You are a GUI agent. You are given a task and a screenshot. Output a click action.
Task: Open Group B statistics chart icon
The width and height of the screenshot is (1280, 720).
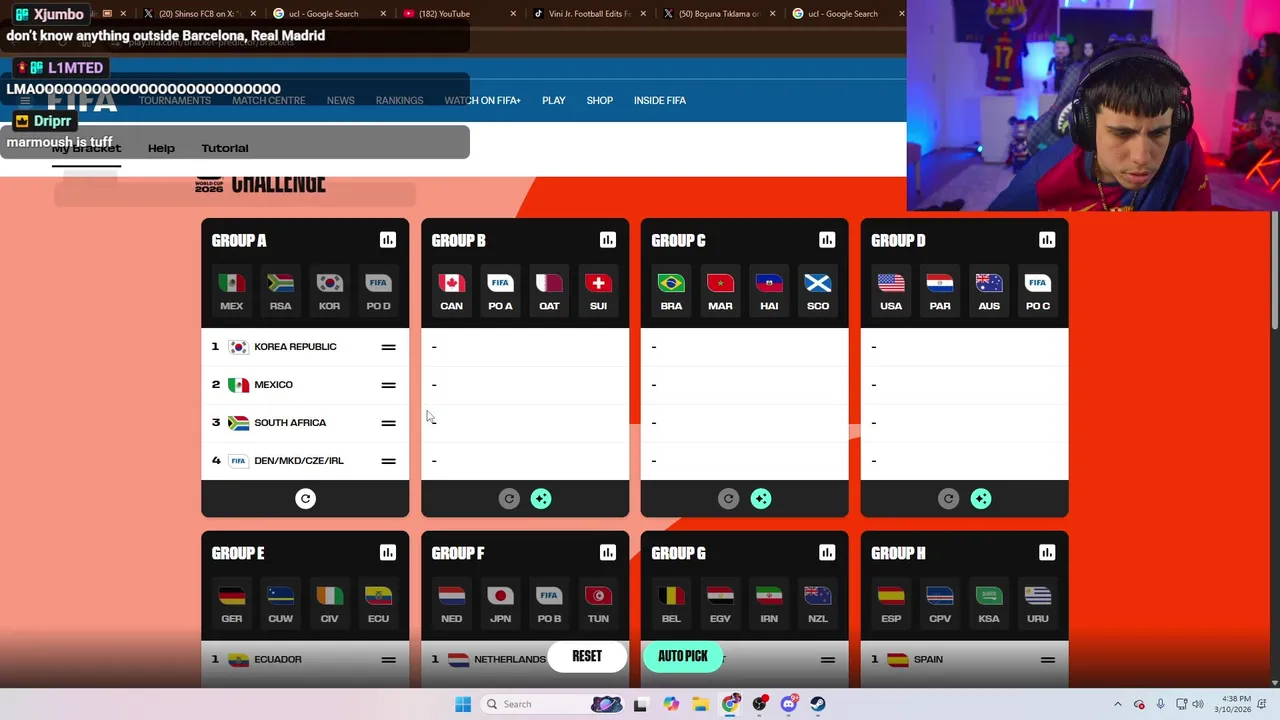(x=608, y=240)
